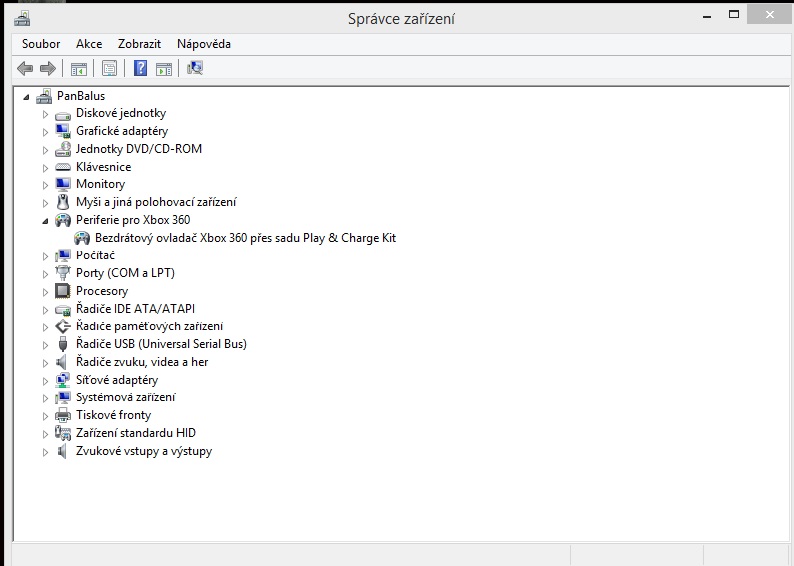The image size is (794, 566).
Task: Click the scan for hardware changes icon
Action: click(195, 68)
